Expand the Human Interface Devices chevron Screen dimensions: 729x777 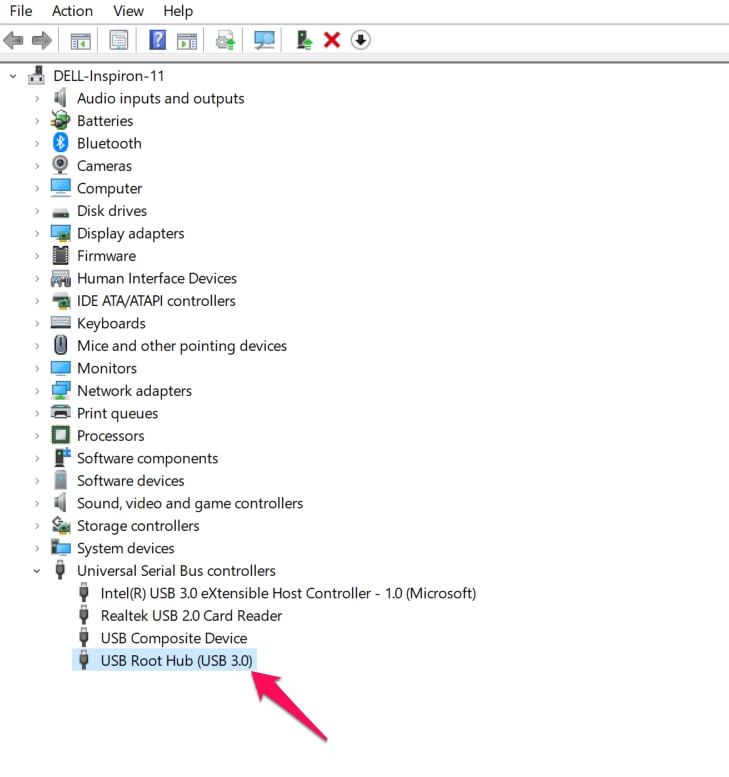37,278
